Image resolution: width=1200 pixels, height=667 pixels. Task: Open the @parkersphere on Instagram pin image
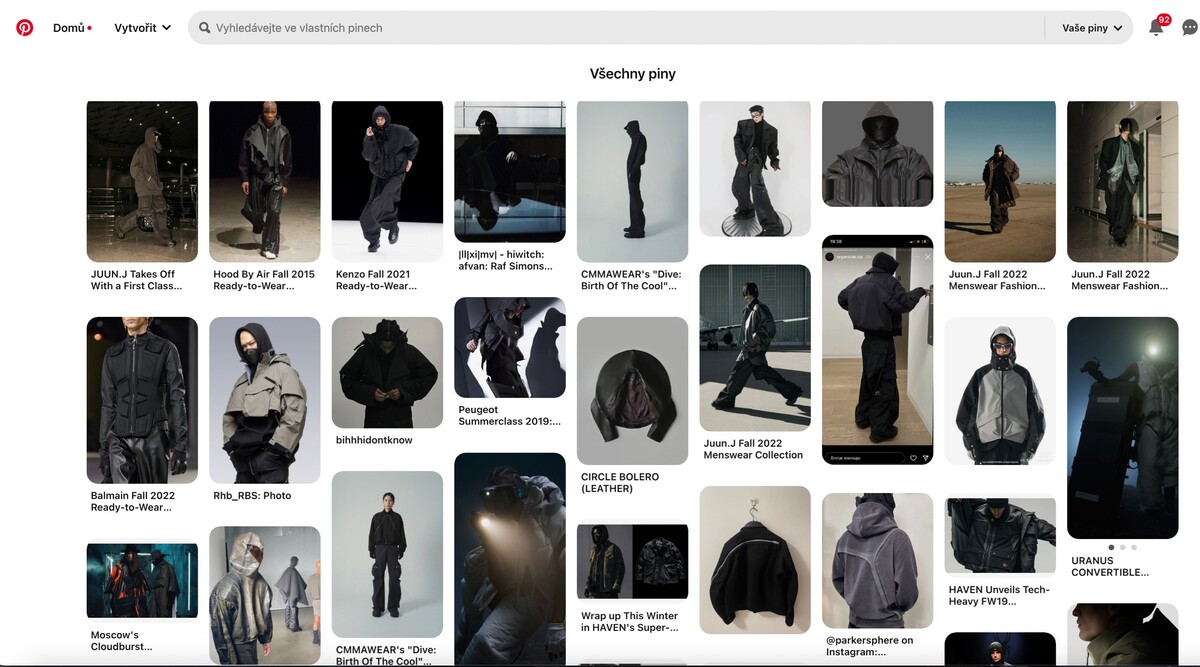coord(877,560)
